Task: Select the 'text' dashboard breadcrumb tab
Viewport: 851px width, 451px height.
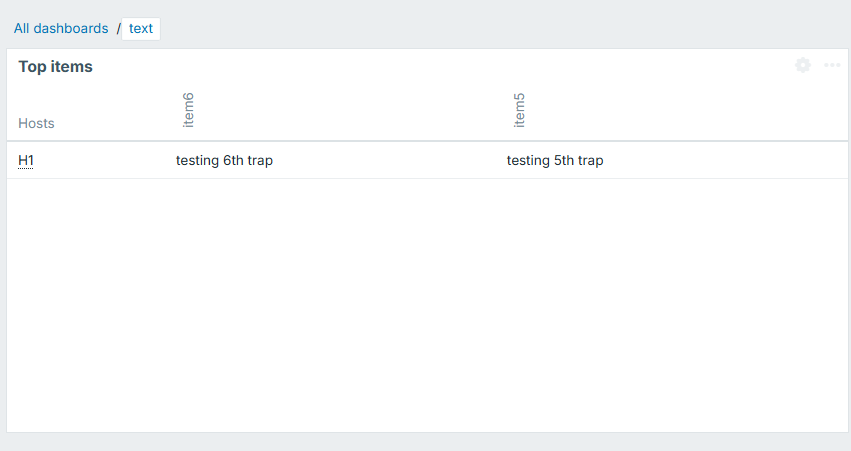Action: 141,28
